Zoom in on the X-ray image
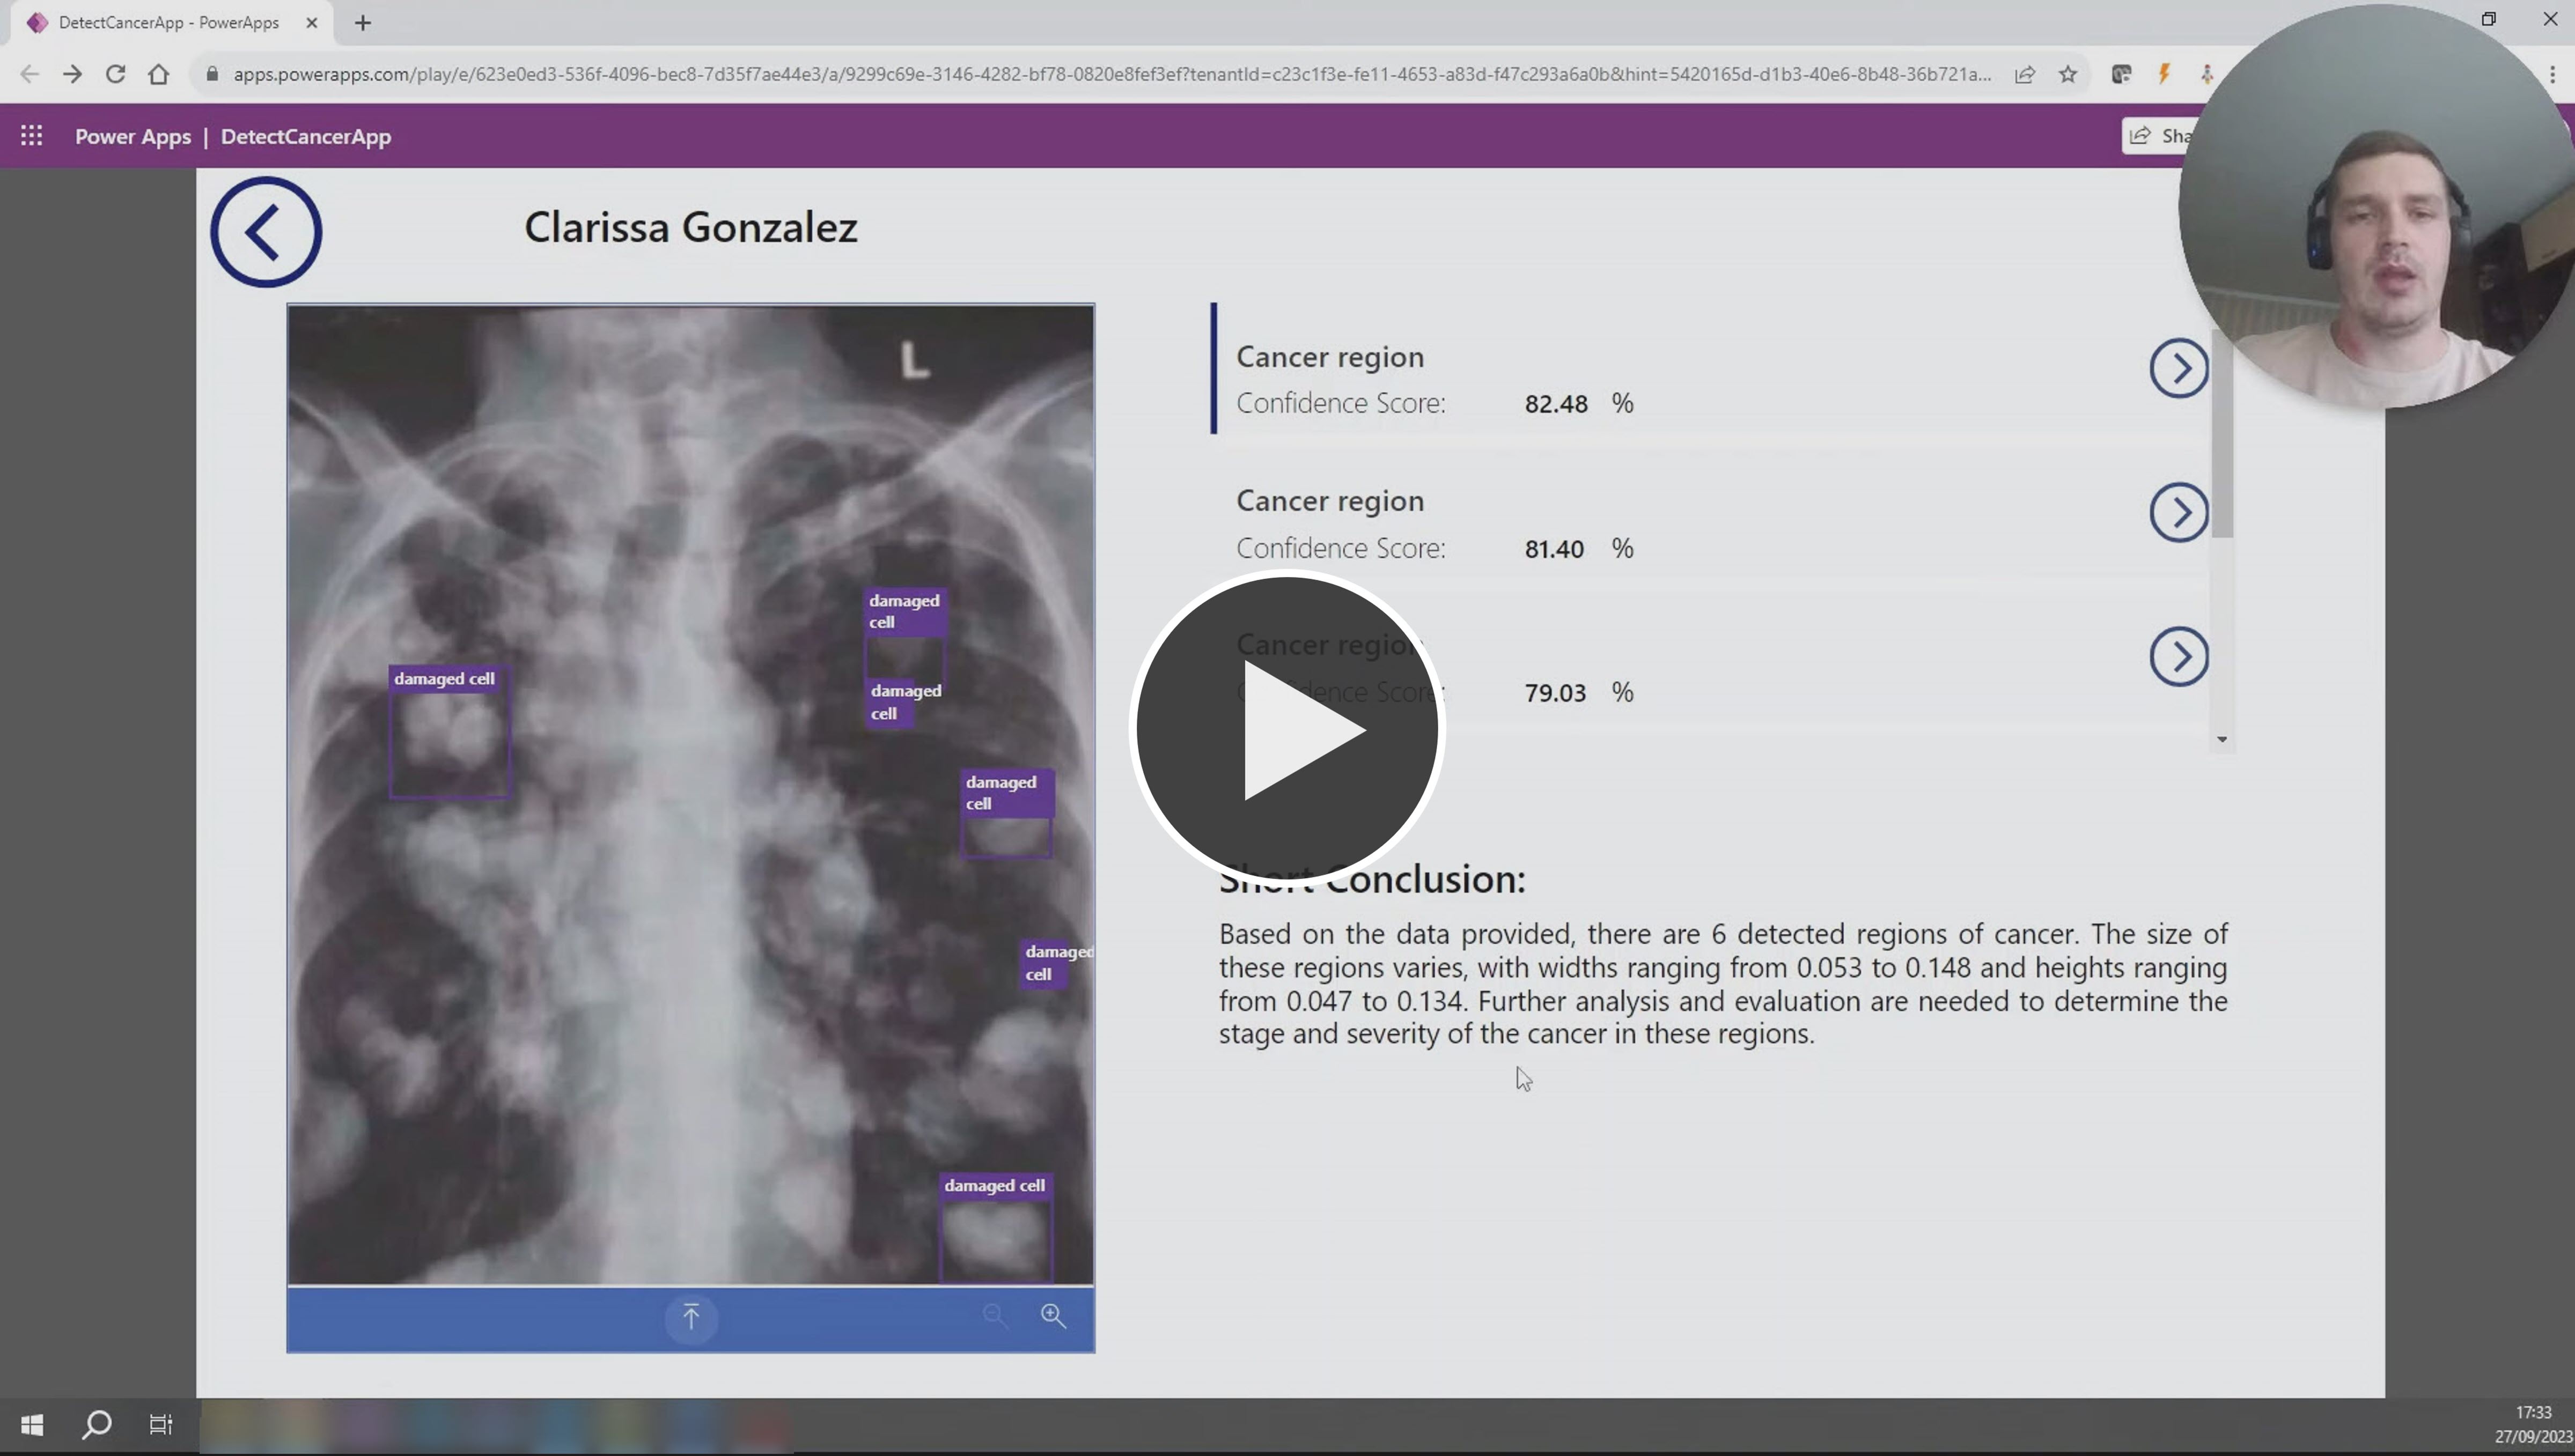Screen dimensions: 2575x1456 click(x=1053, y=1315)
